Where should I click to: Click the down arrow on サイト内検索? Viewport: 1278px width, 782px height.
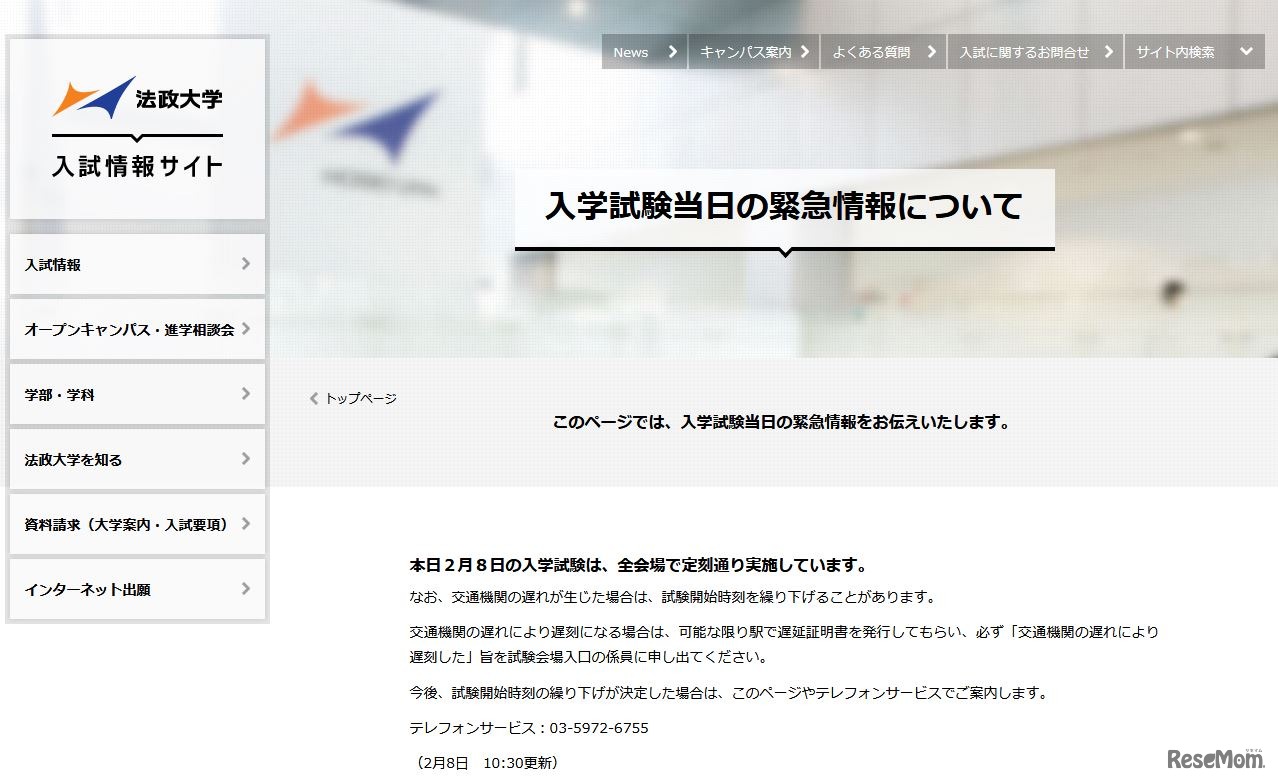1246,52
